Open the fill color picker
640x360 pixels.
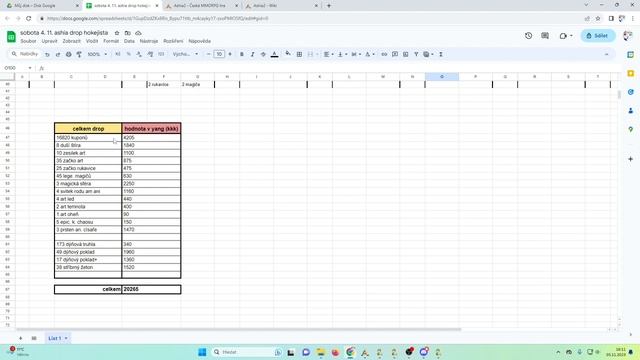[288, 54]
